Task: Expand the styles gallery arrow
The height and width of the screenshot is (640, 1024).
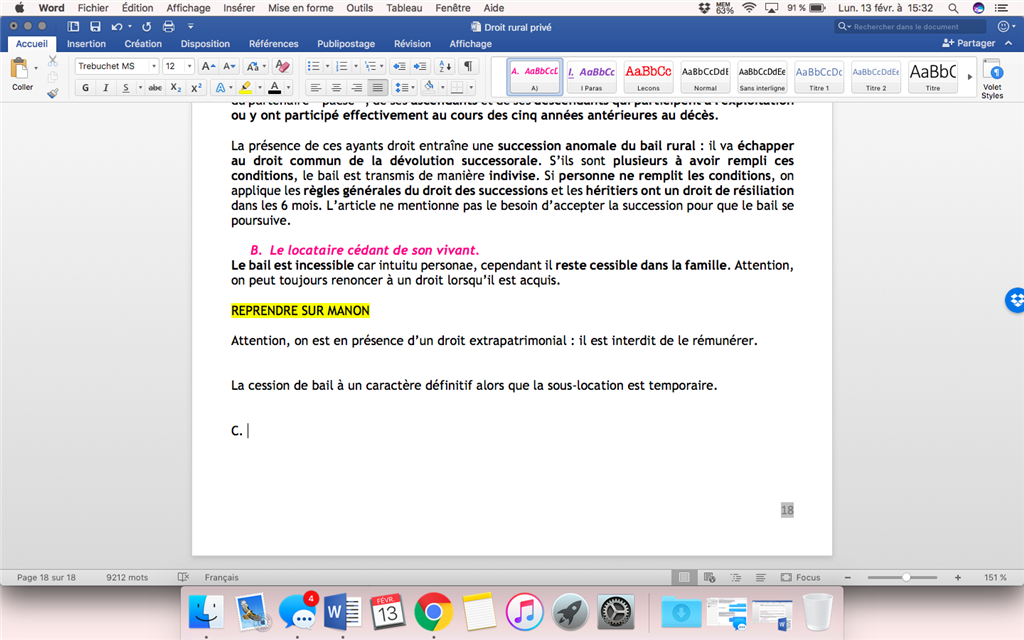Action: (x=970, y=77)
